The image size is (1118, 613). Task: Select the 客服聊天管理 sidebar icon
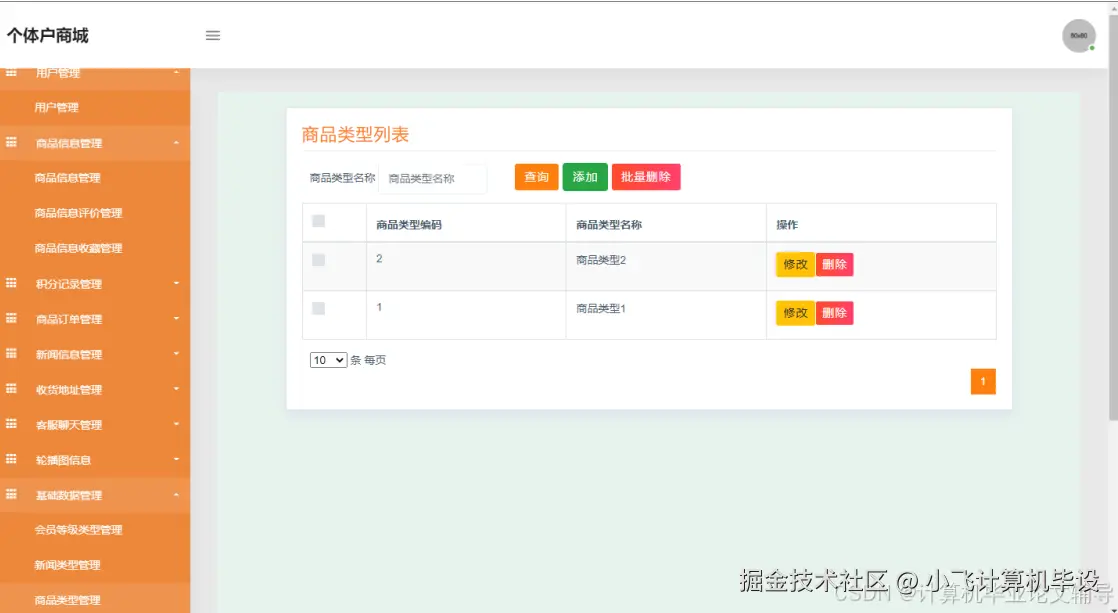tap(10, 424)
